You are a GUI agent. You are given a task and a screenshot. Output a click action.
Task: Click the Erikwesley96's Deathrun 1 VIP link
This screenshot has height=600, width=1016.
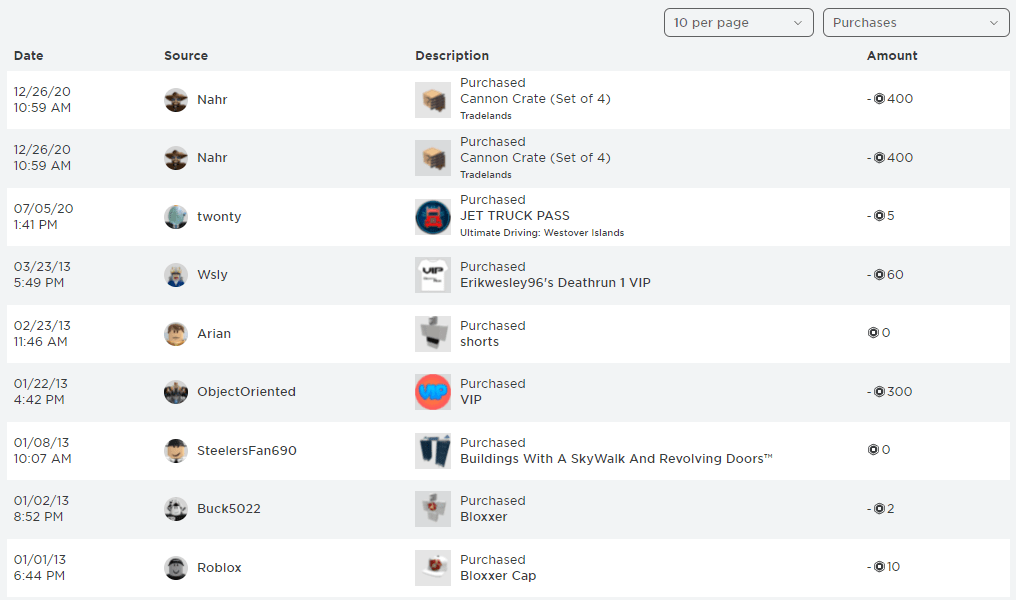(555, 283)
